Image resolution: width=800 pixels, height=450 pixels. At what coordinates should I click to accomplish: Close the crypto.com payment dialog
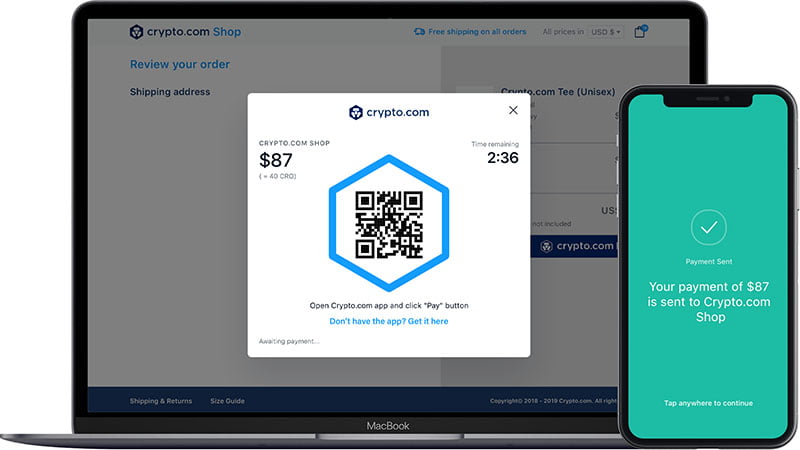[513, 110]
